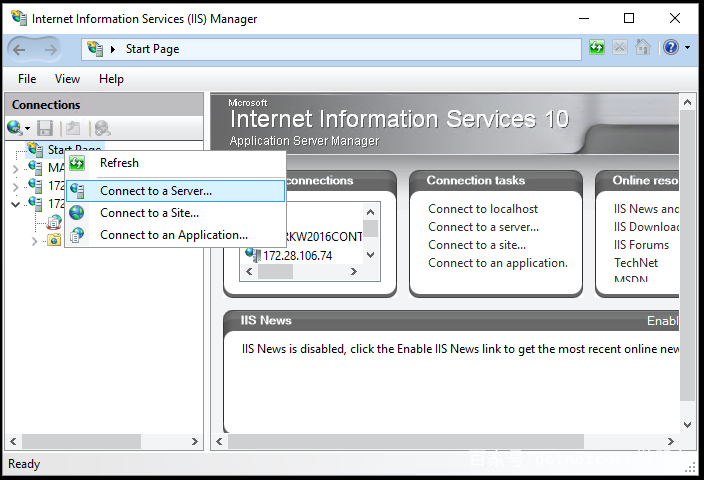This screenshot has height=480, width=704.
Task: Click the Start Page address field
Action: point(331,49)
